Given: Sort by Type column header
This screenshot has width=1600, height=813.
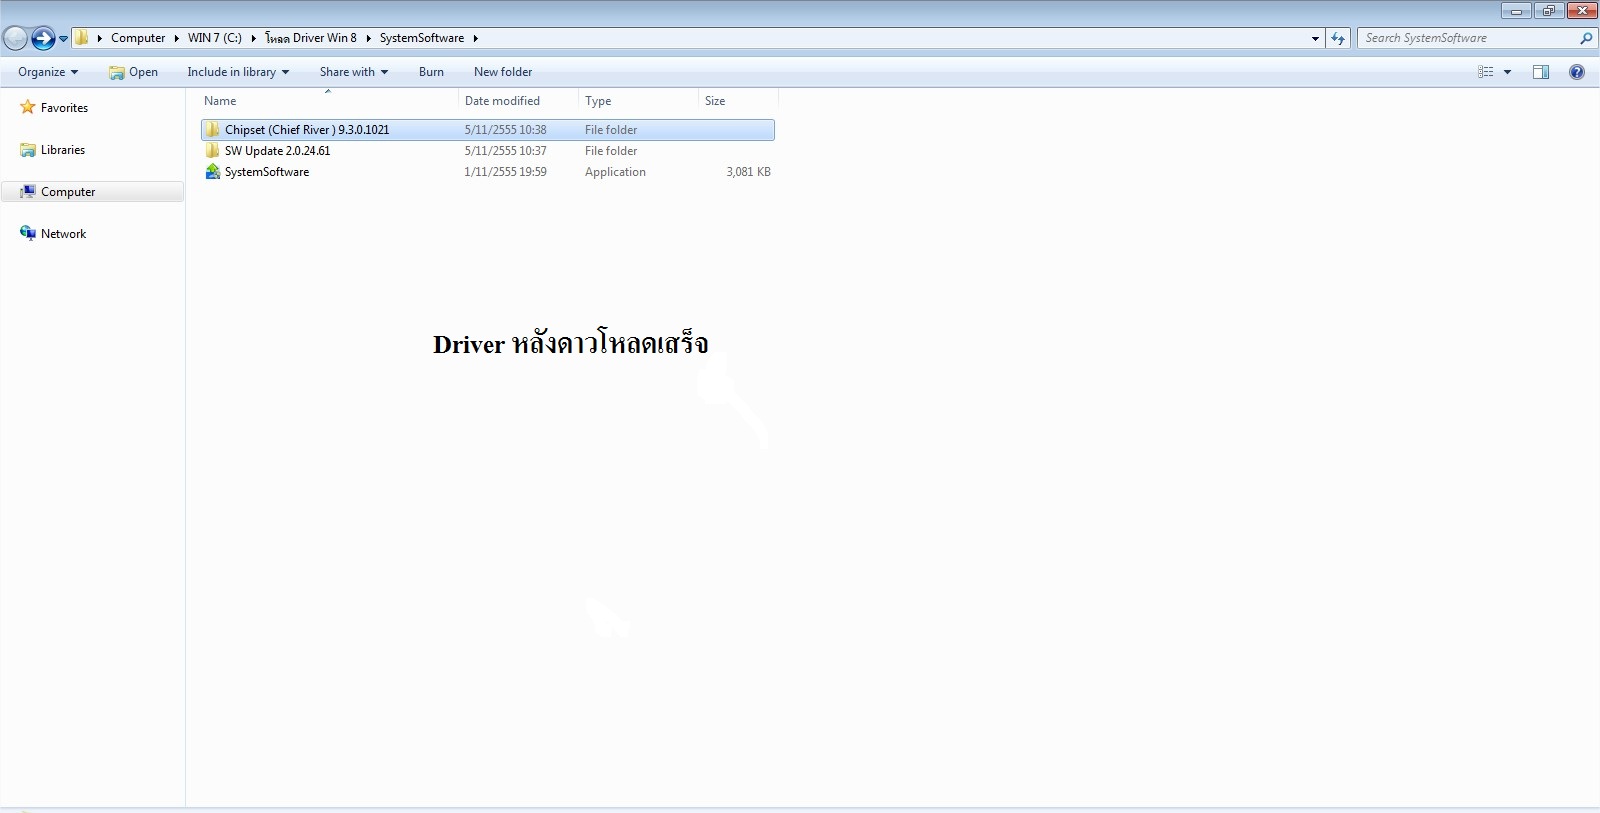Looking at the screenshot, I should coord(638,101).
